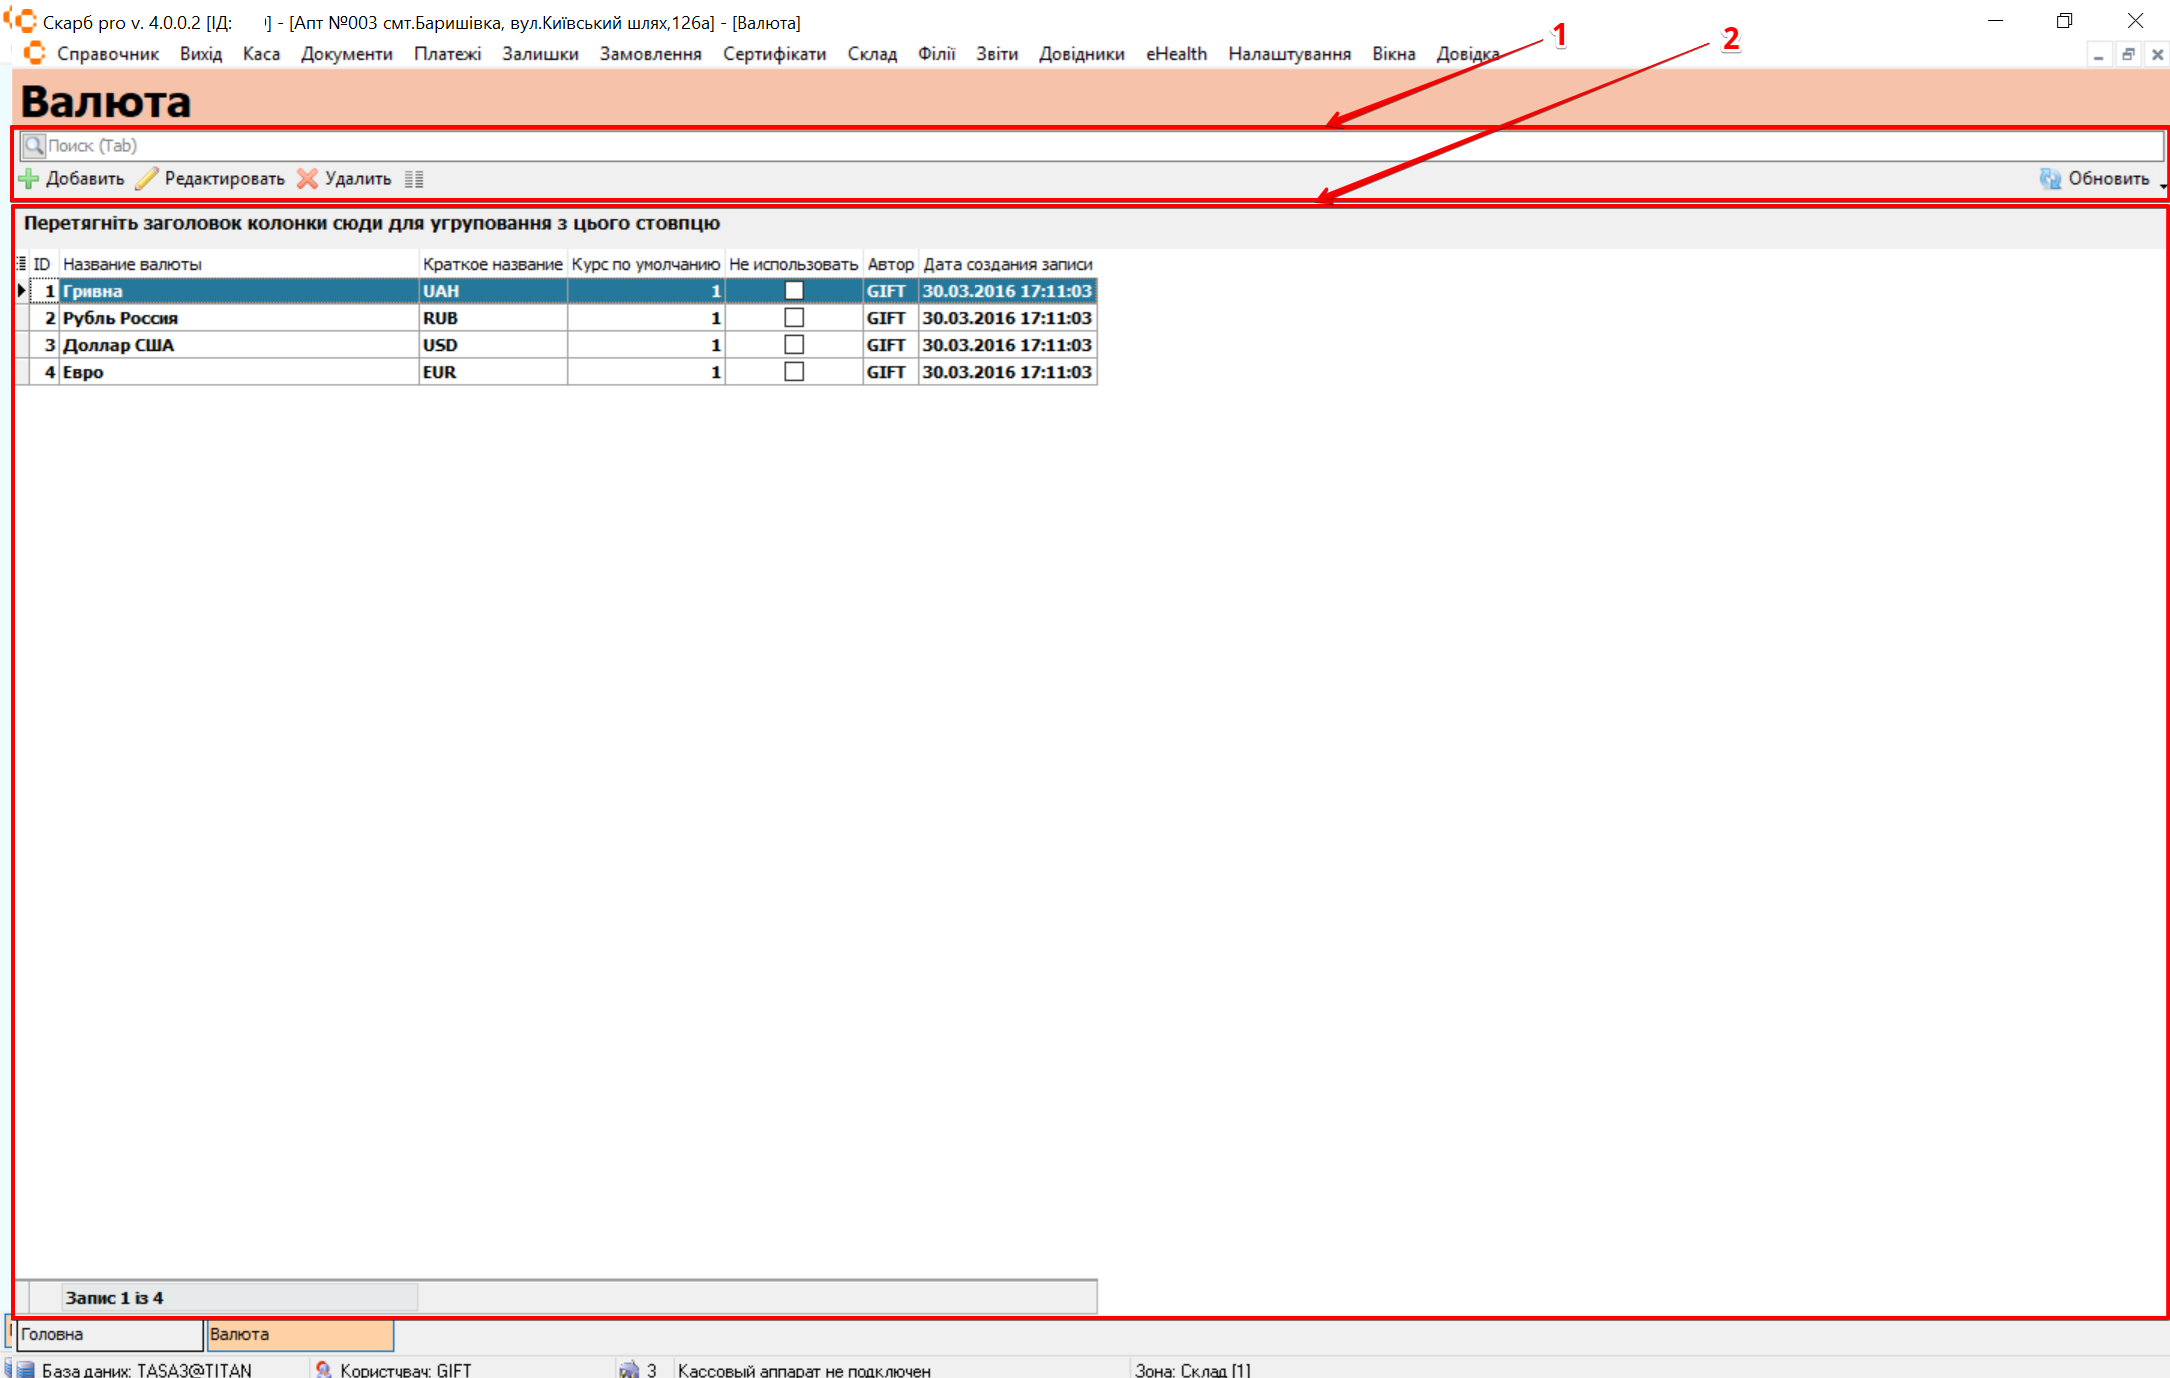This screenshot has height=1378, width=2170.
Task: Open the dropdown arrow next to Обновить
Action: (2162, 185)
